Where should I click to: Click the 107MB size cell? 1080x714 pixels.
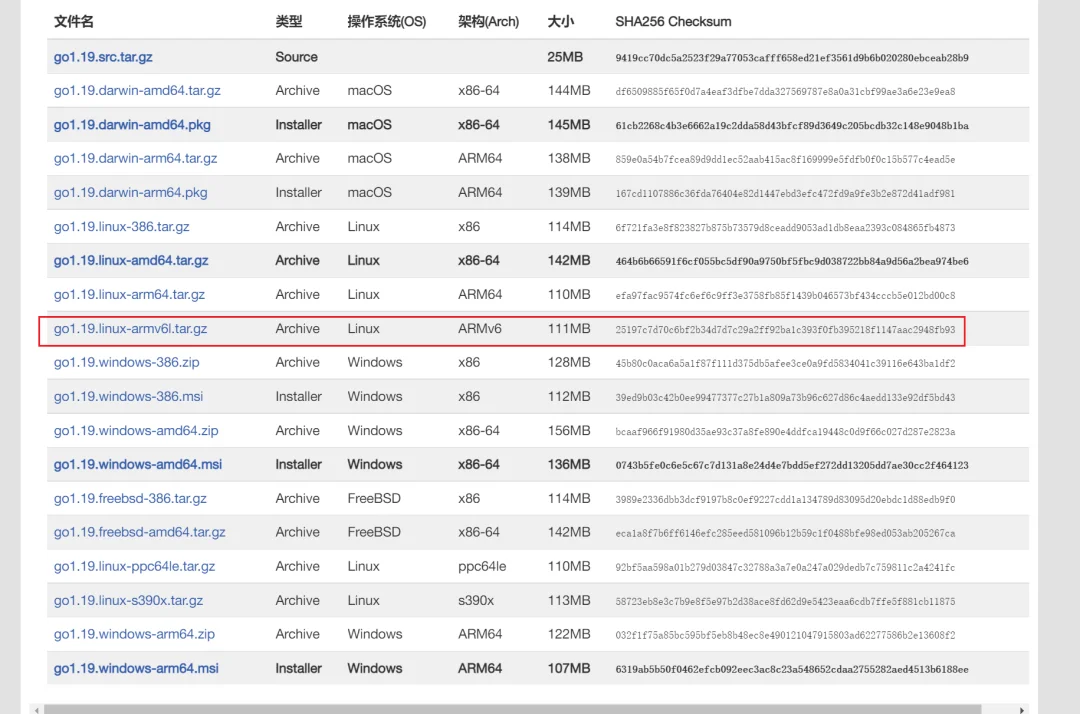[x=569, y=669]
